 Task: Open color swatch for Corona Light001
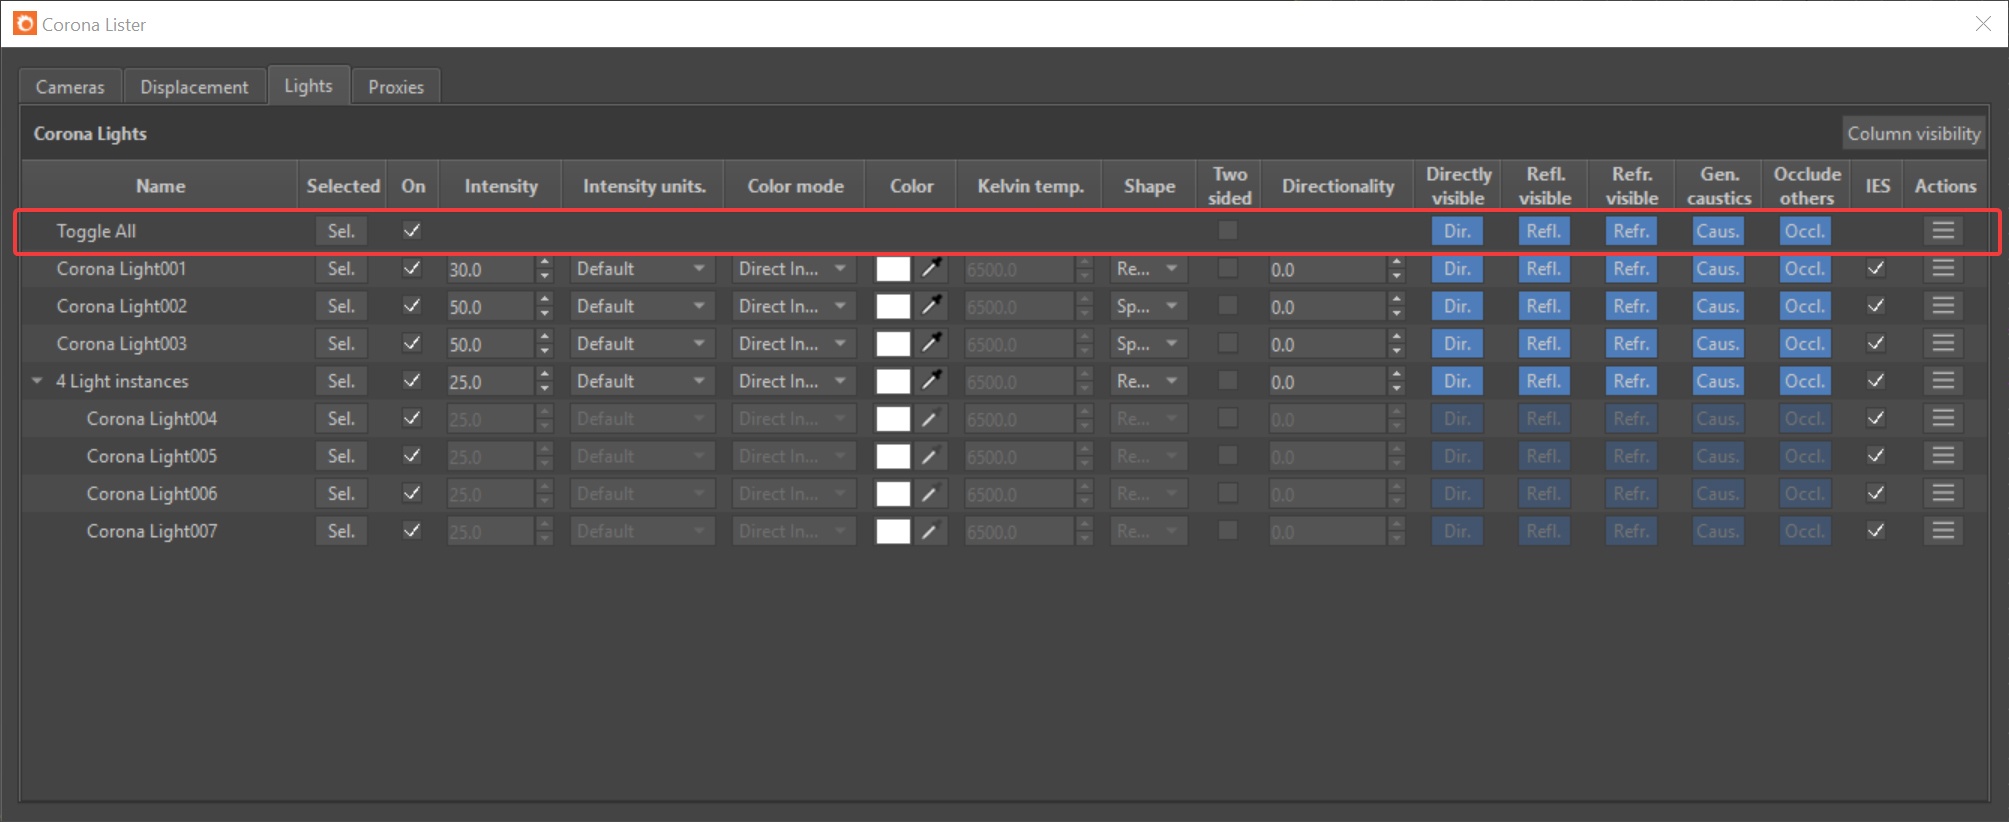click(893, 269)
